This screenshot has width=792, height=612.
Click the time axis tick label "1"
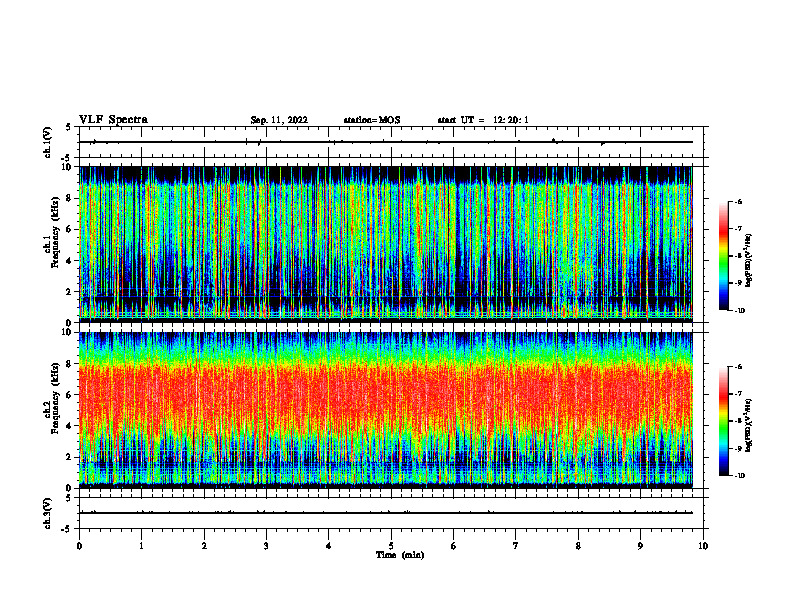(141, 546)
